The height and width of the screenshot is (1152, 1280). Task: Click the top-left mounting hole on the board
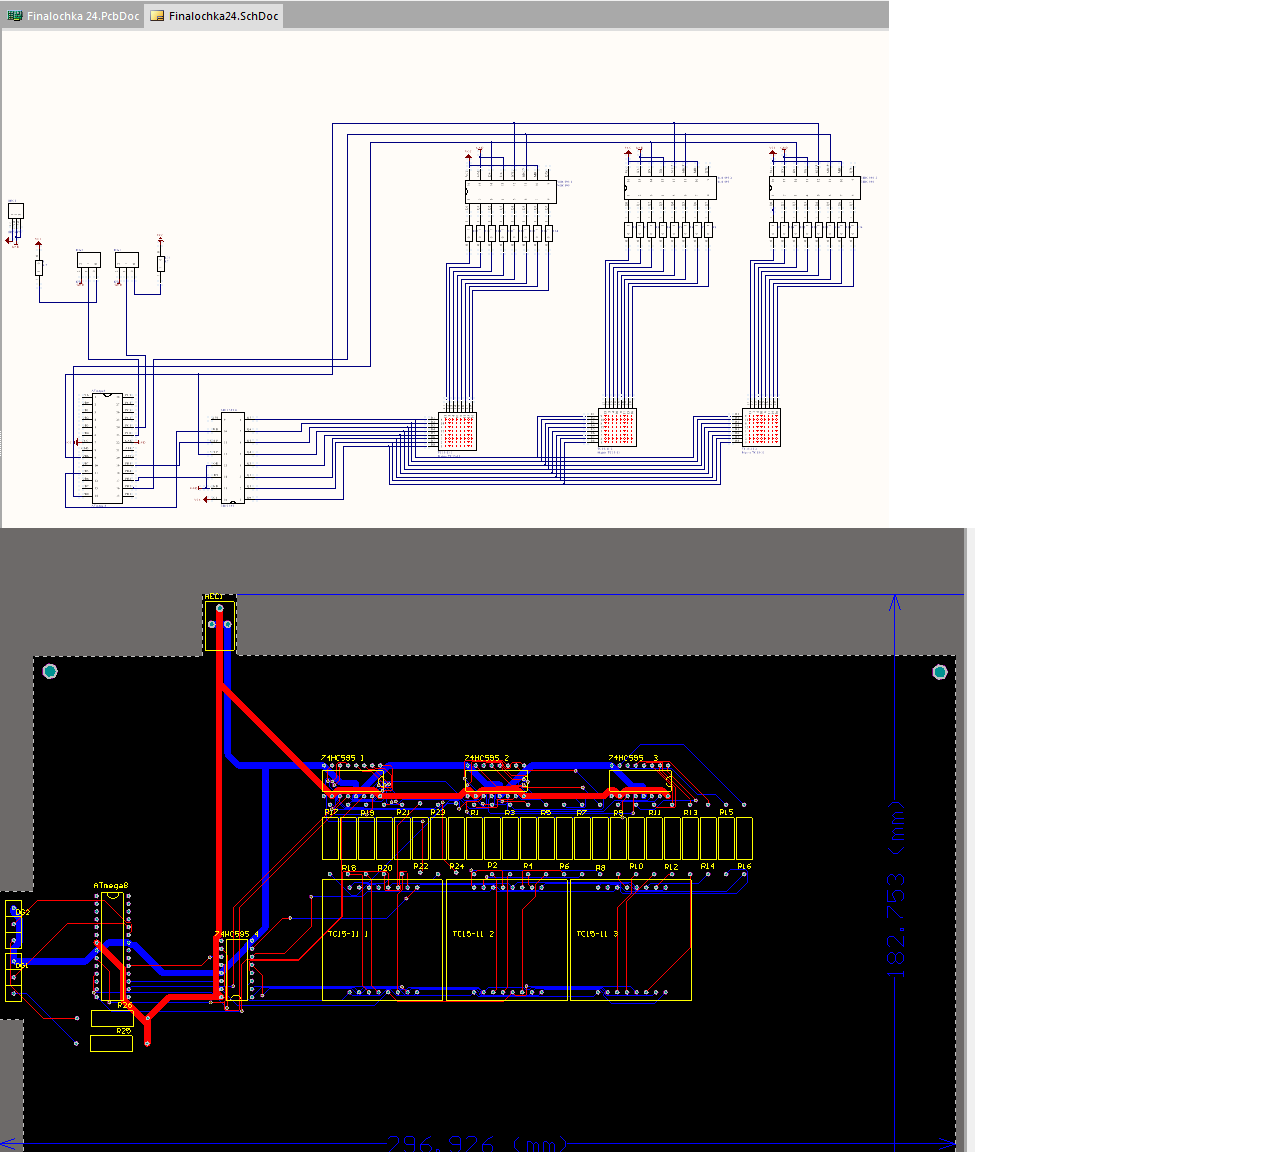point(50,671)
